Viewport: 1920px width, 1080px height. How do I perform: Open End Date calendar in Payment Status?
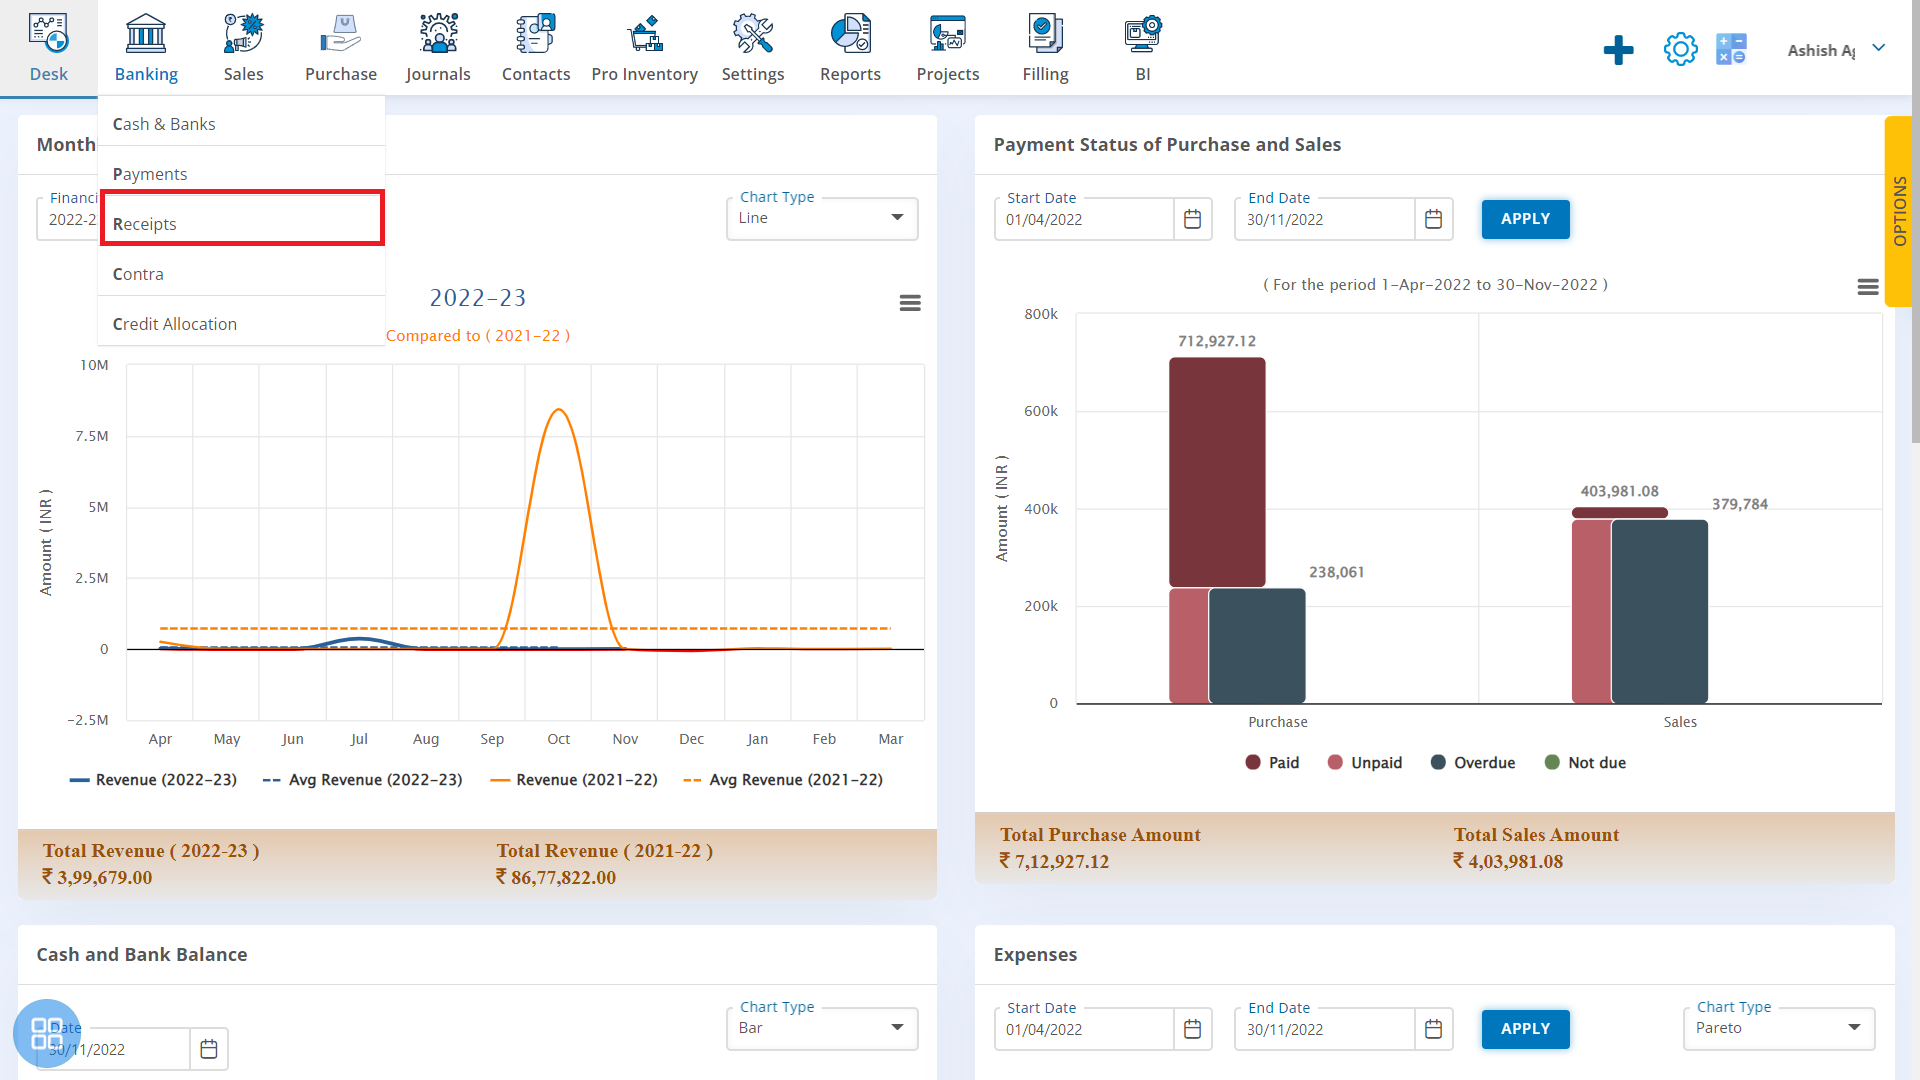tap(1433, 219)
